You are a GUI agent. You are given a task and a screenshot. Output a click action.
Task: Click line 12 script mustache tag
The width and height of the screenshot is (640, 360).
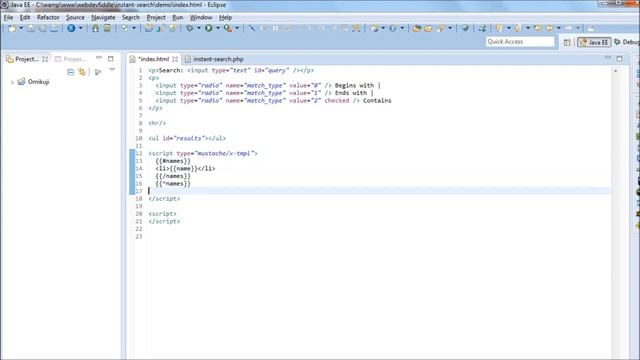203,153
